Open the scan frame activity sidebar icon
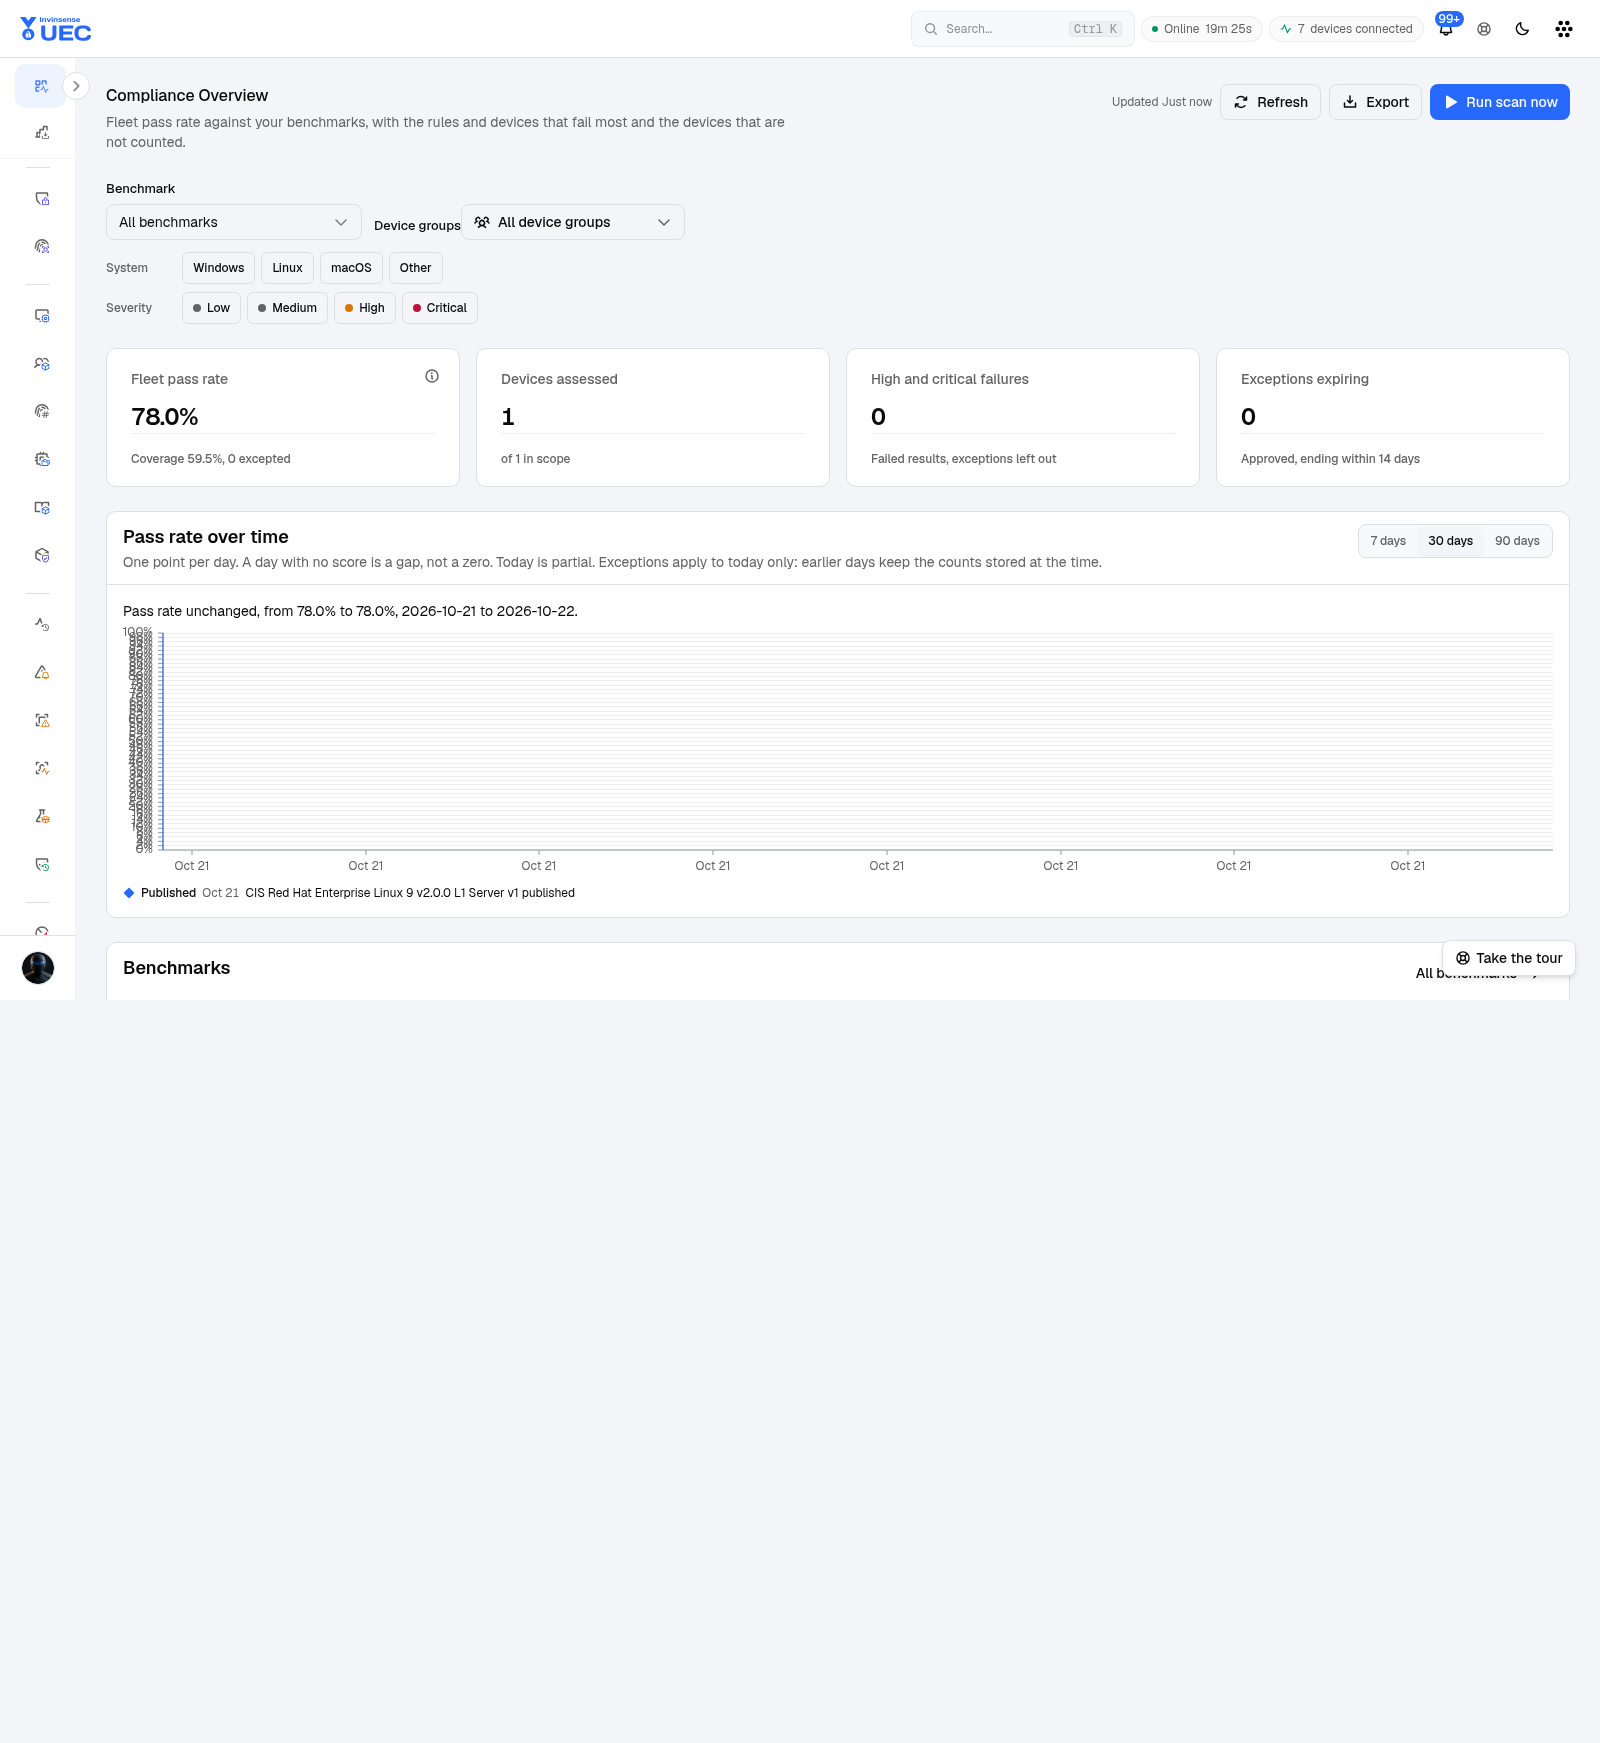1600x1743 pixels. 42,768
